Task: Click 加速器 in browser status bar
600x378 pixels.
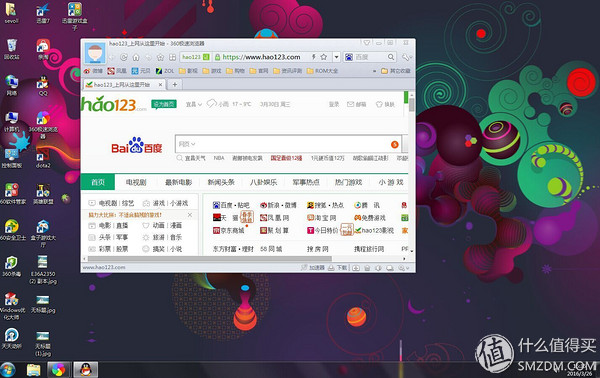Action: (x=313, y=268)
